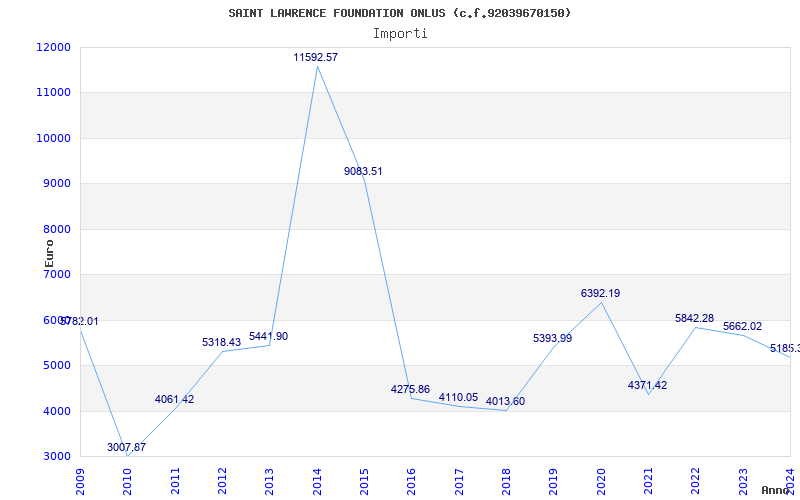
Task: Select the 5441.90 data label
Action: coord(268,337)
